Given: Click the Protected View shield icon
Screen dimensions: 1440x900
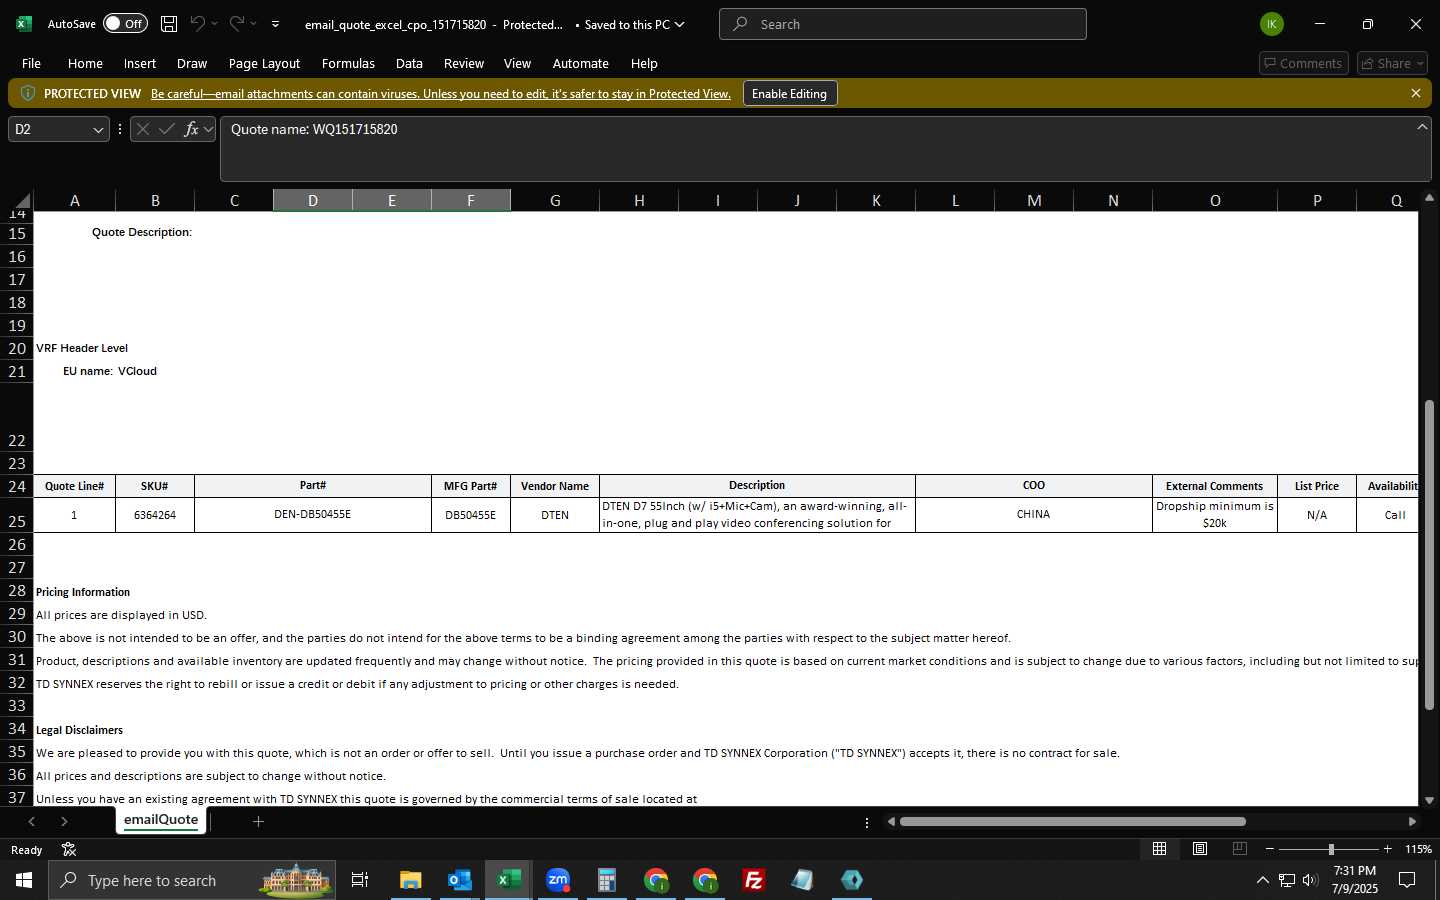Looking at the screenshot, I should coord(28,93).
